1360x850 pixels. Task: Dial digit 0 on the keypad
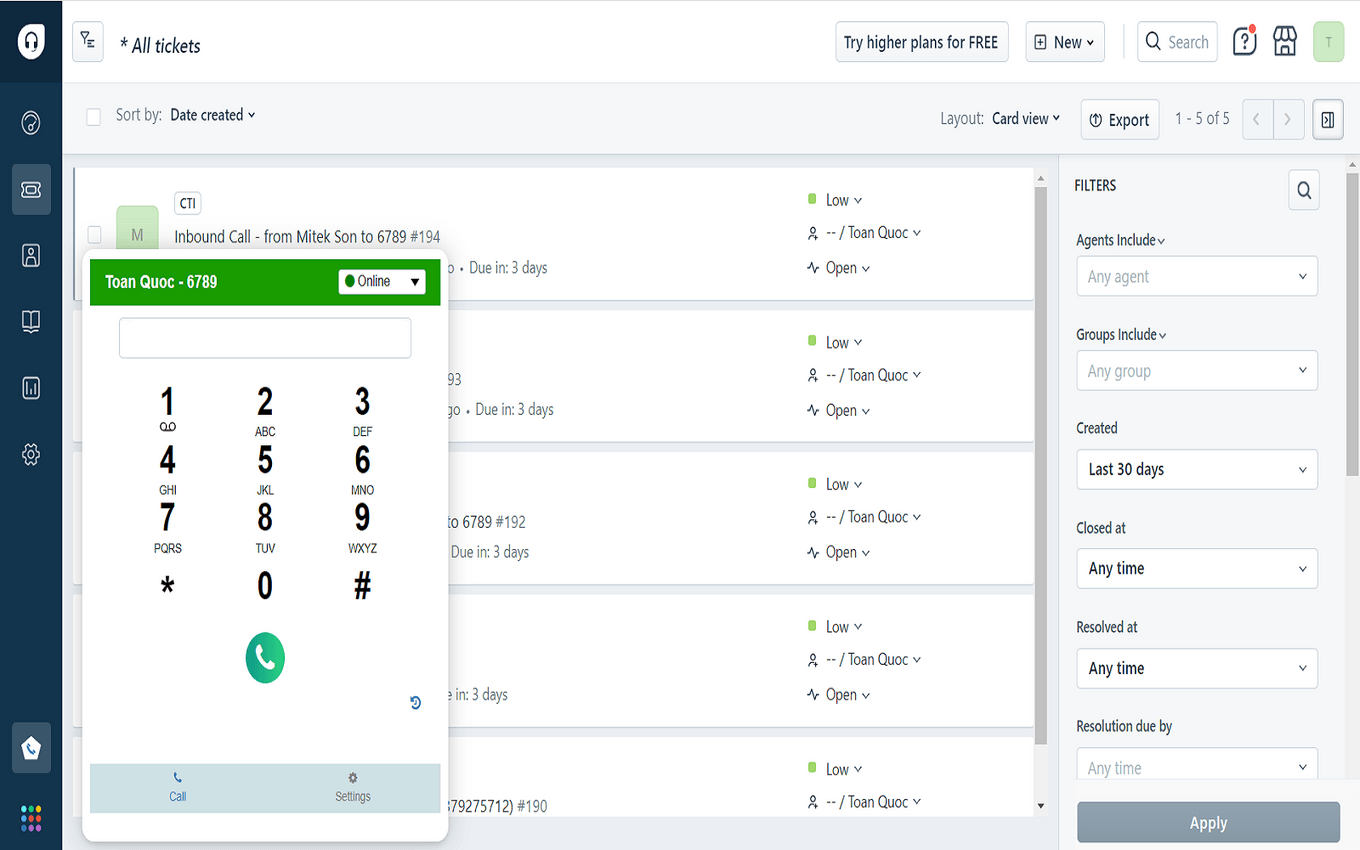[x=265, y=586]
